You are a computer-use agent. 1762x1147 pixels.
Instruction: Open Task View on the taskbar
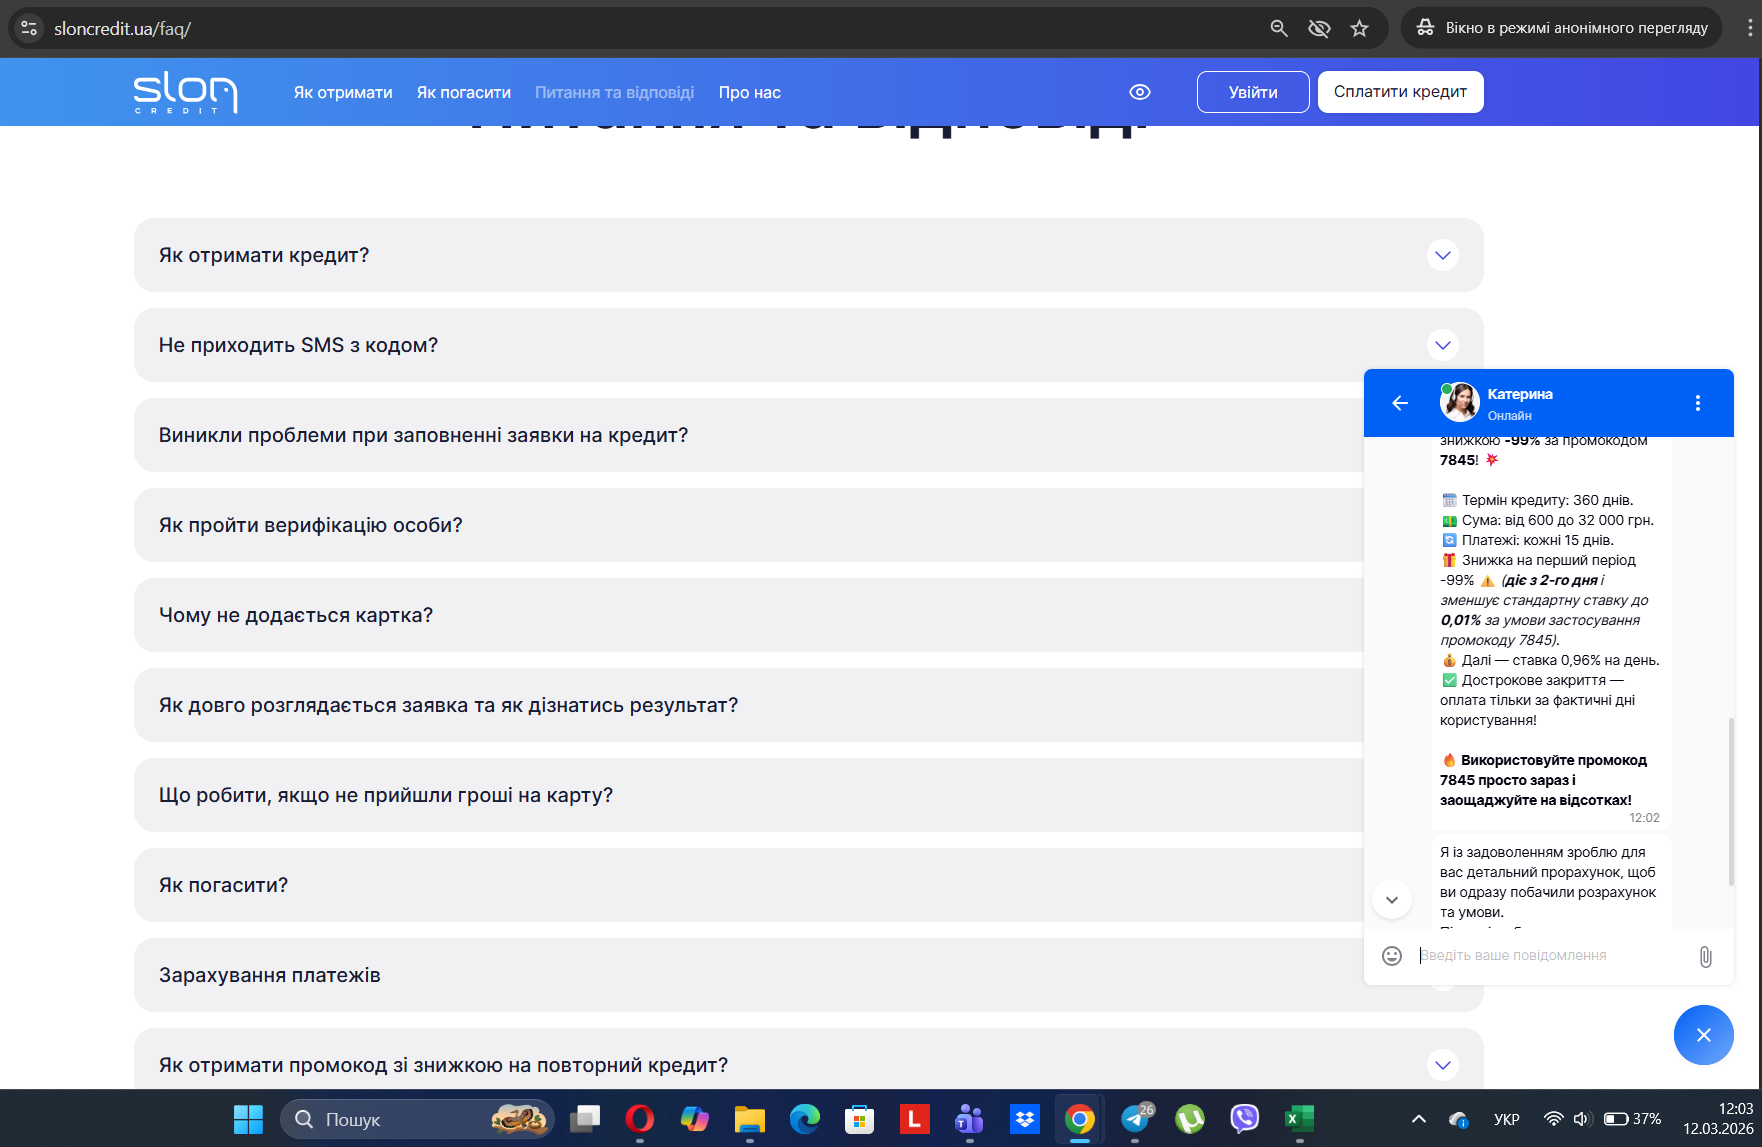585,1119
